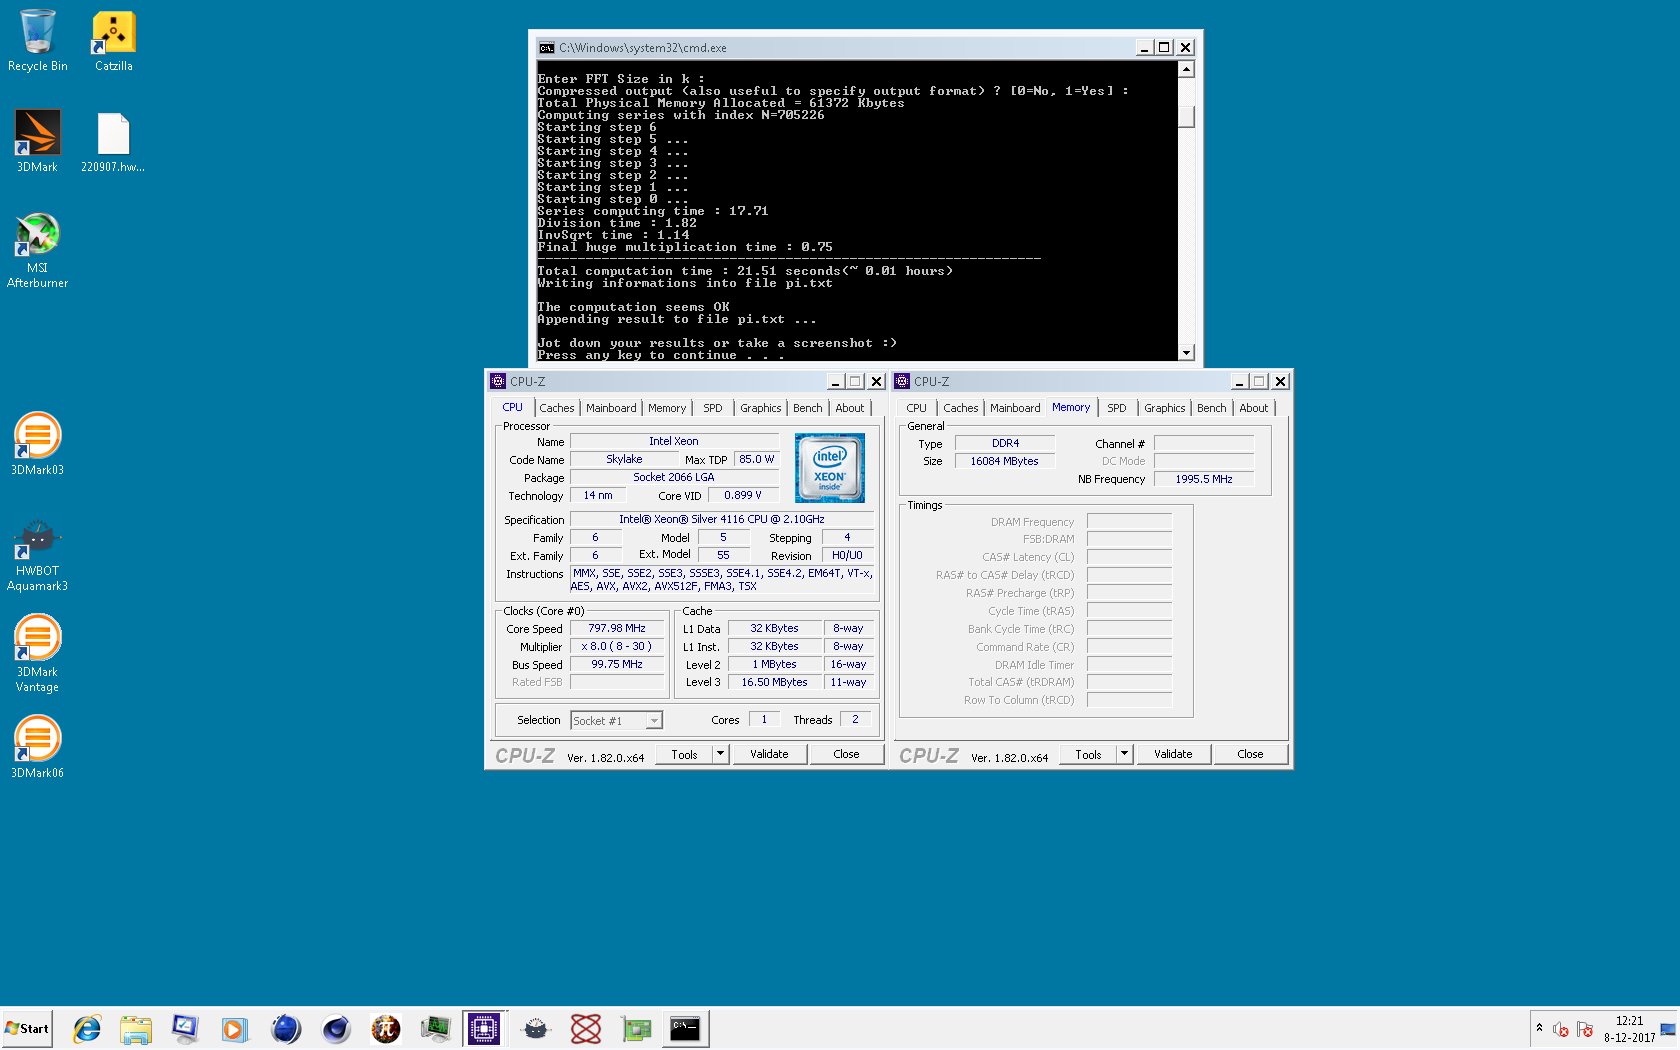Image resolution: width=1680 pixels, height=1050 pixels.
Task: Open the Start menu
Action: click(27, 1028)
